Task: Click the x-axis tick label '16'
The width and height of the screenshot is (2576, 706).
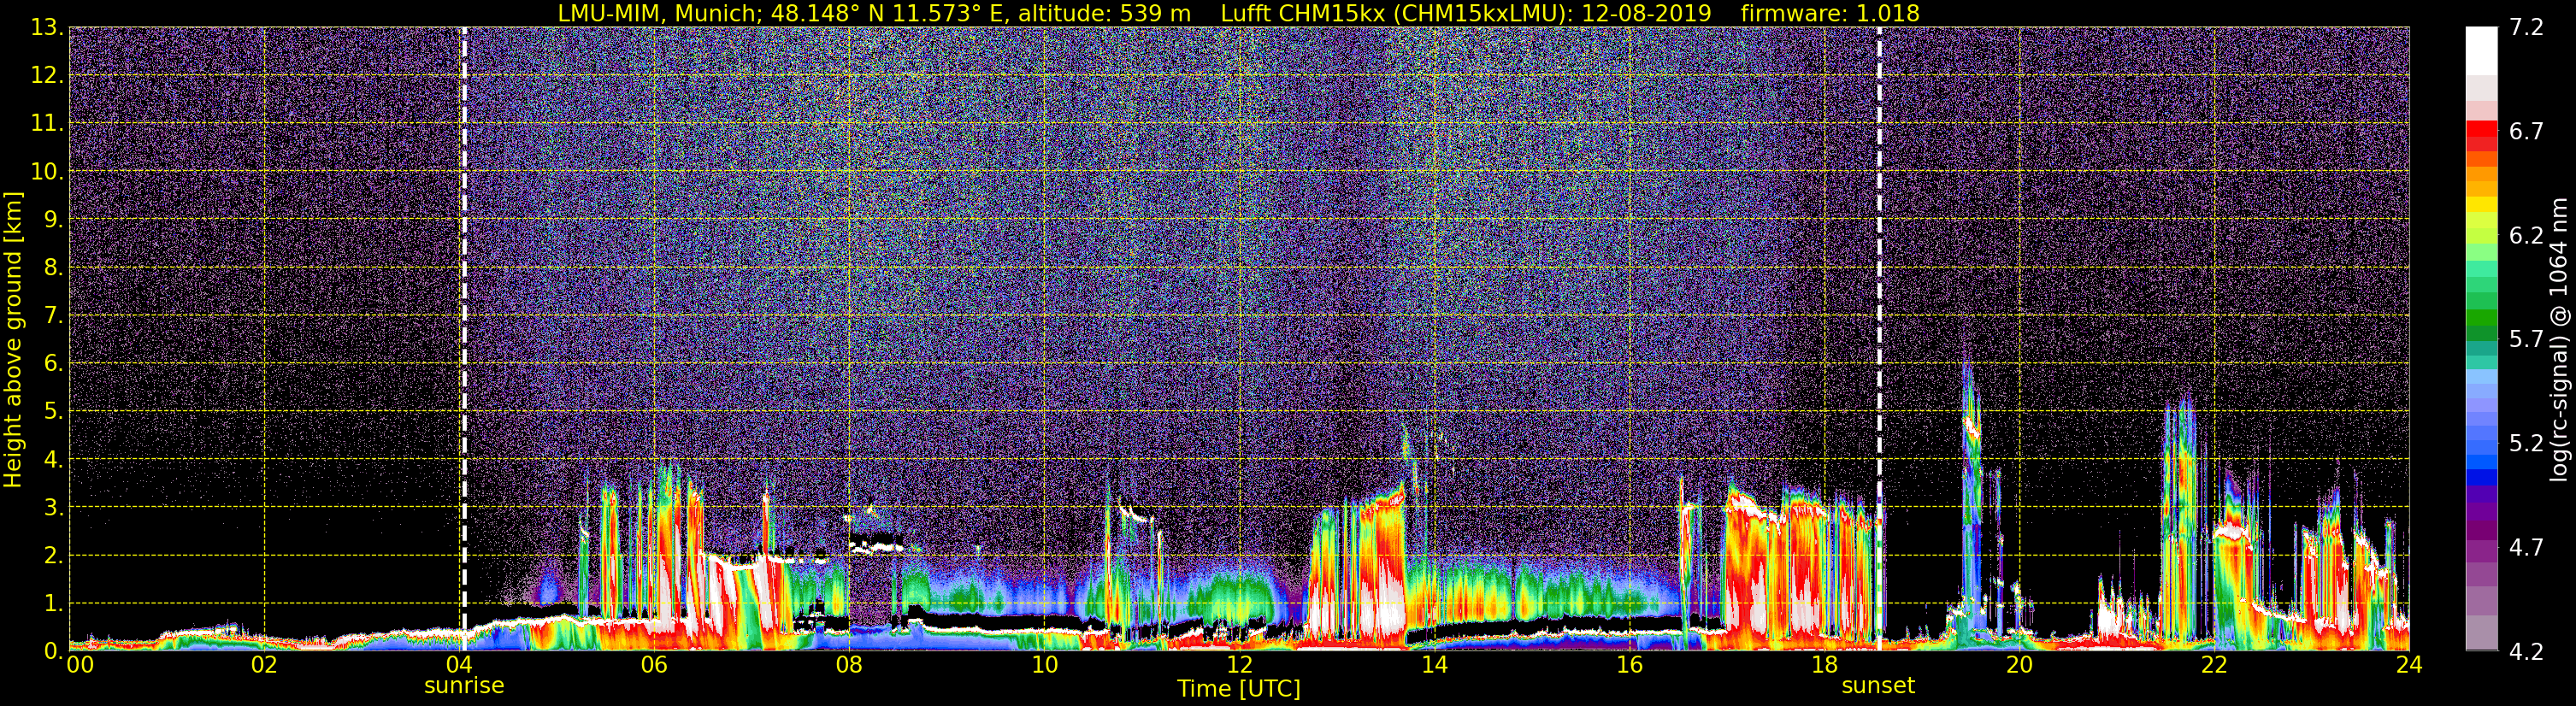Action: pyautogui.click(x=1629, y=666)
